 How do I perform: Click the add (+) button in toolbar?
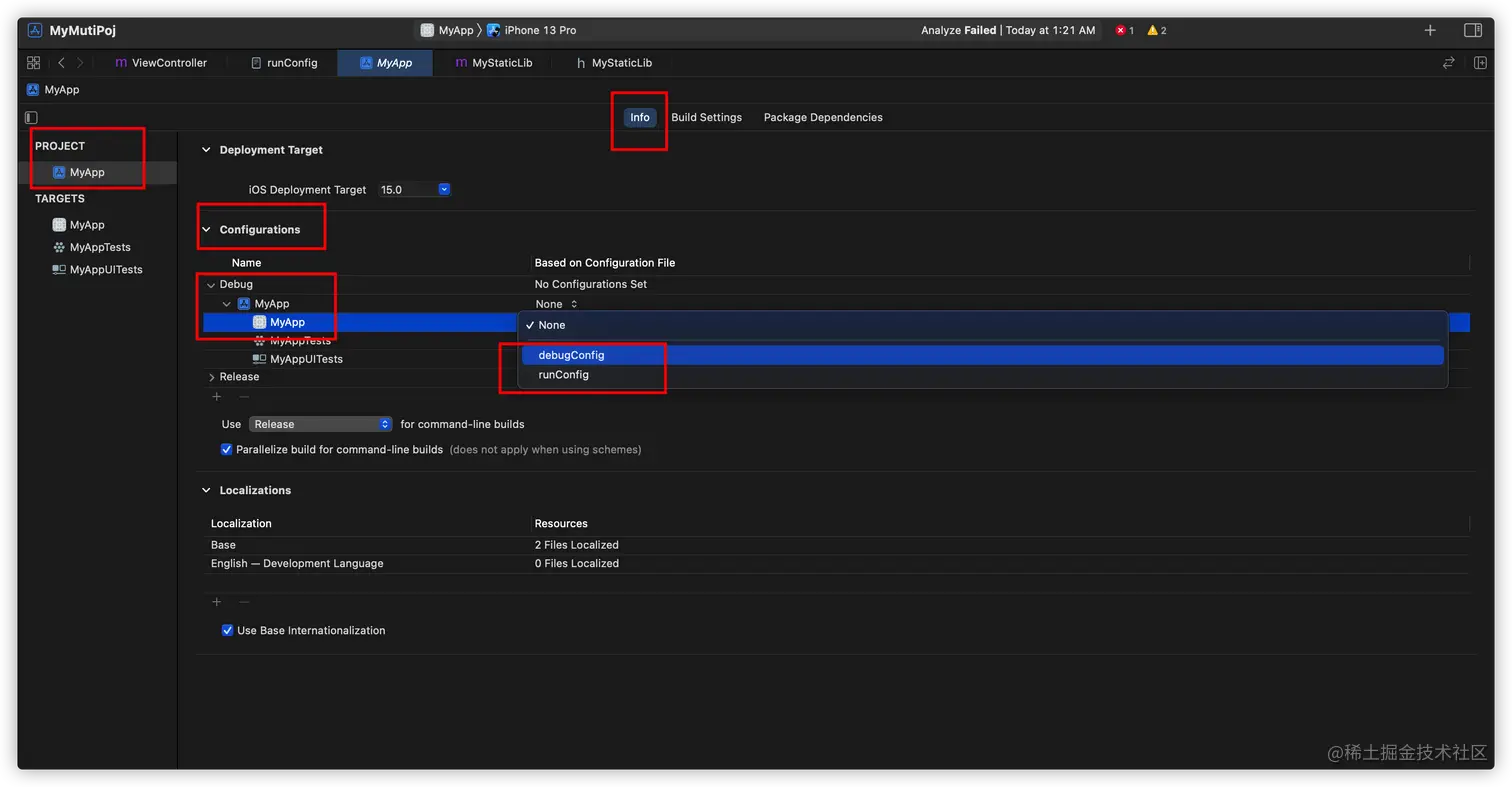click(x=1430, y=30)
